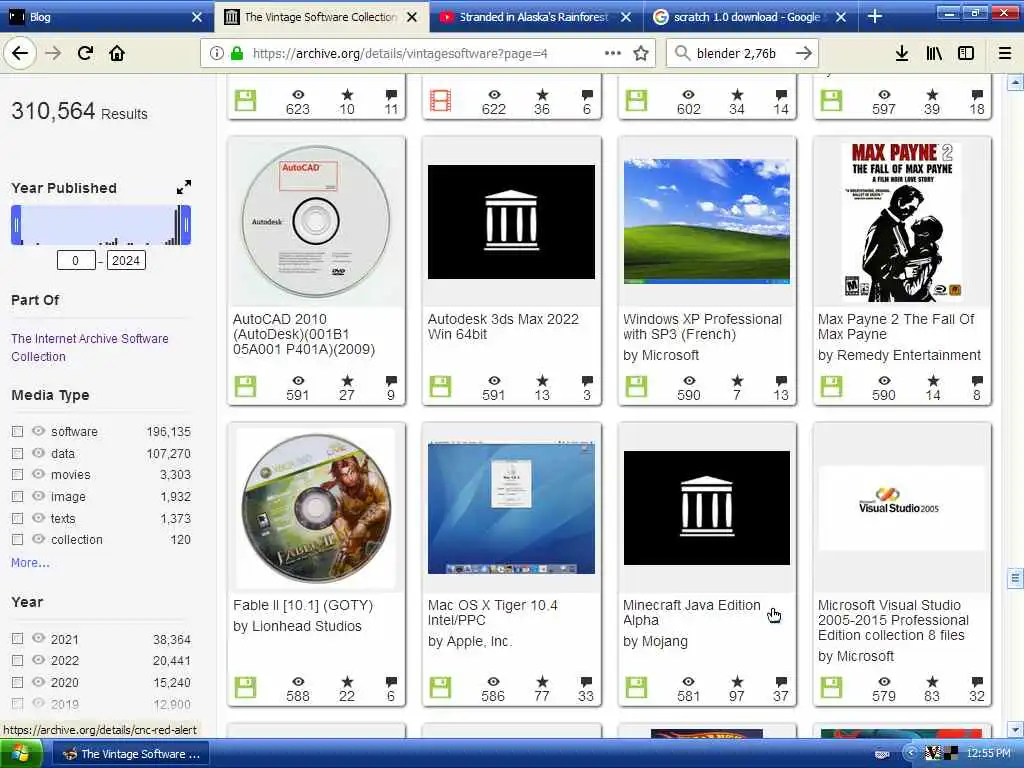
Task: Check the software media type box
Action: [x=18, y=432]
